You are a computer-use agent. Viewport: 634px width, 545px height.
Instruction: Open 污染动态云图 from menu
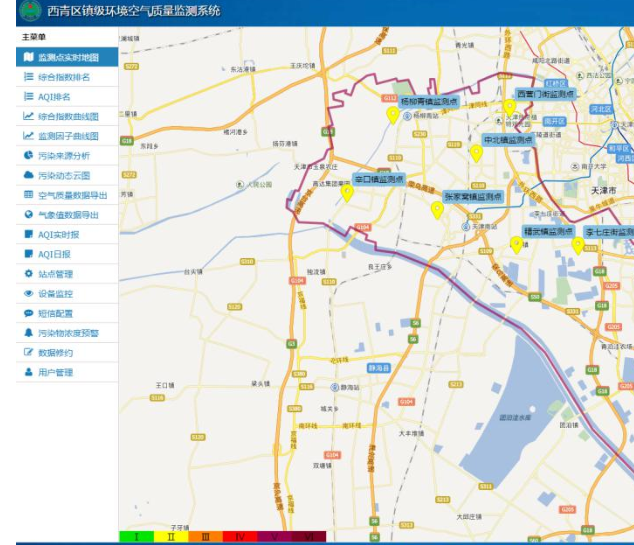(63, 175)
